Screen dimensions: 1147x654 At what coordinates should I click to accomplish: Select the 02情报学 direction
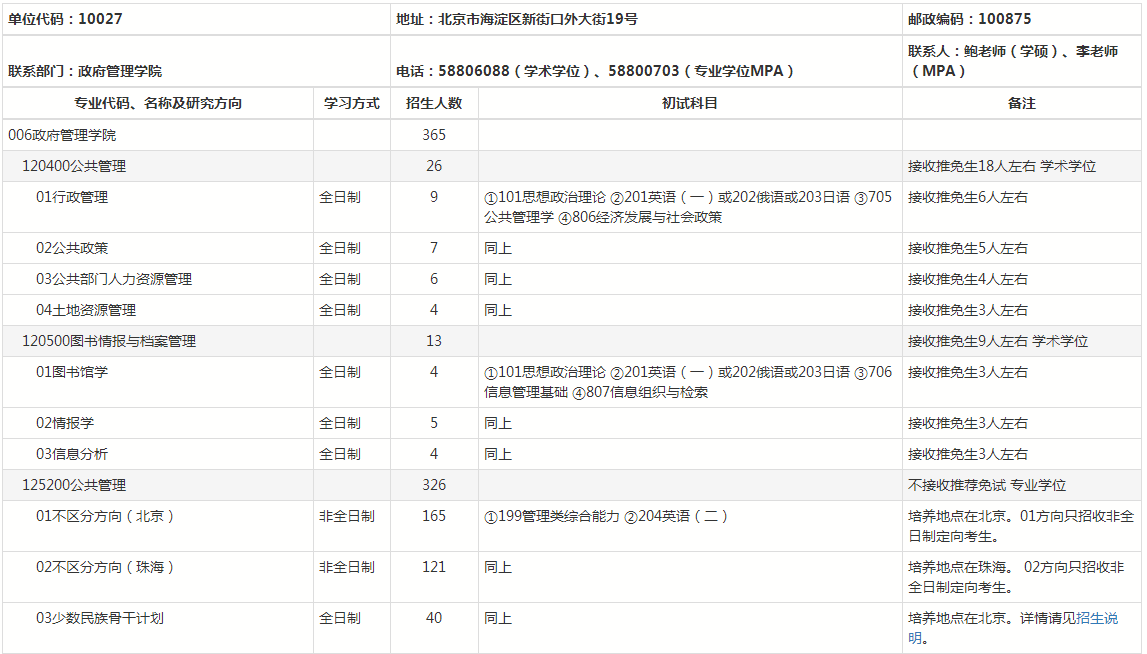(65, 423)
